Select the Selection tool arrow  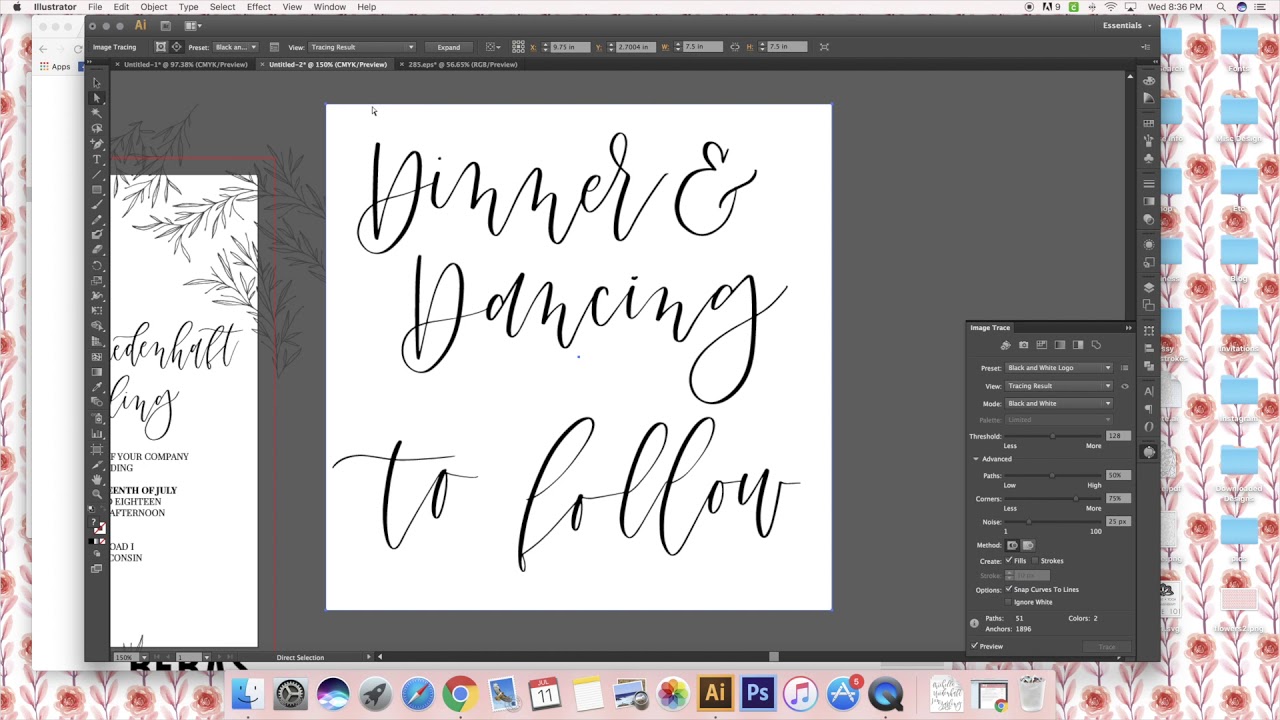[97, 83]
